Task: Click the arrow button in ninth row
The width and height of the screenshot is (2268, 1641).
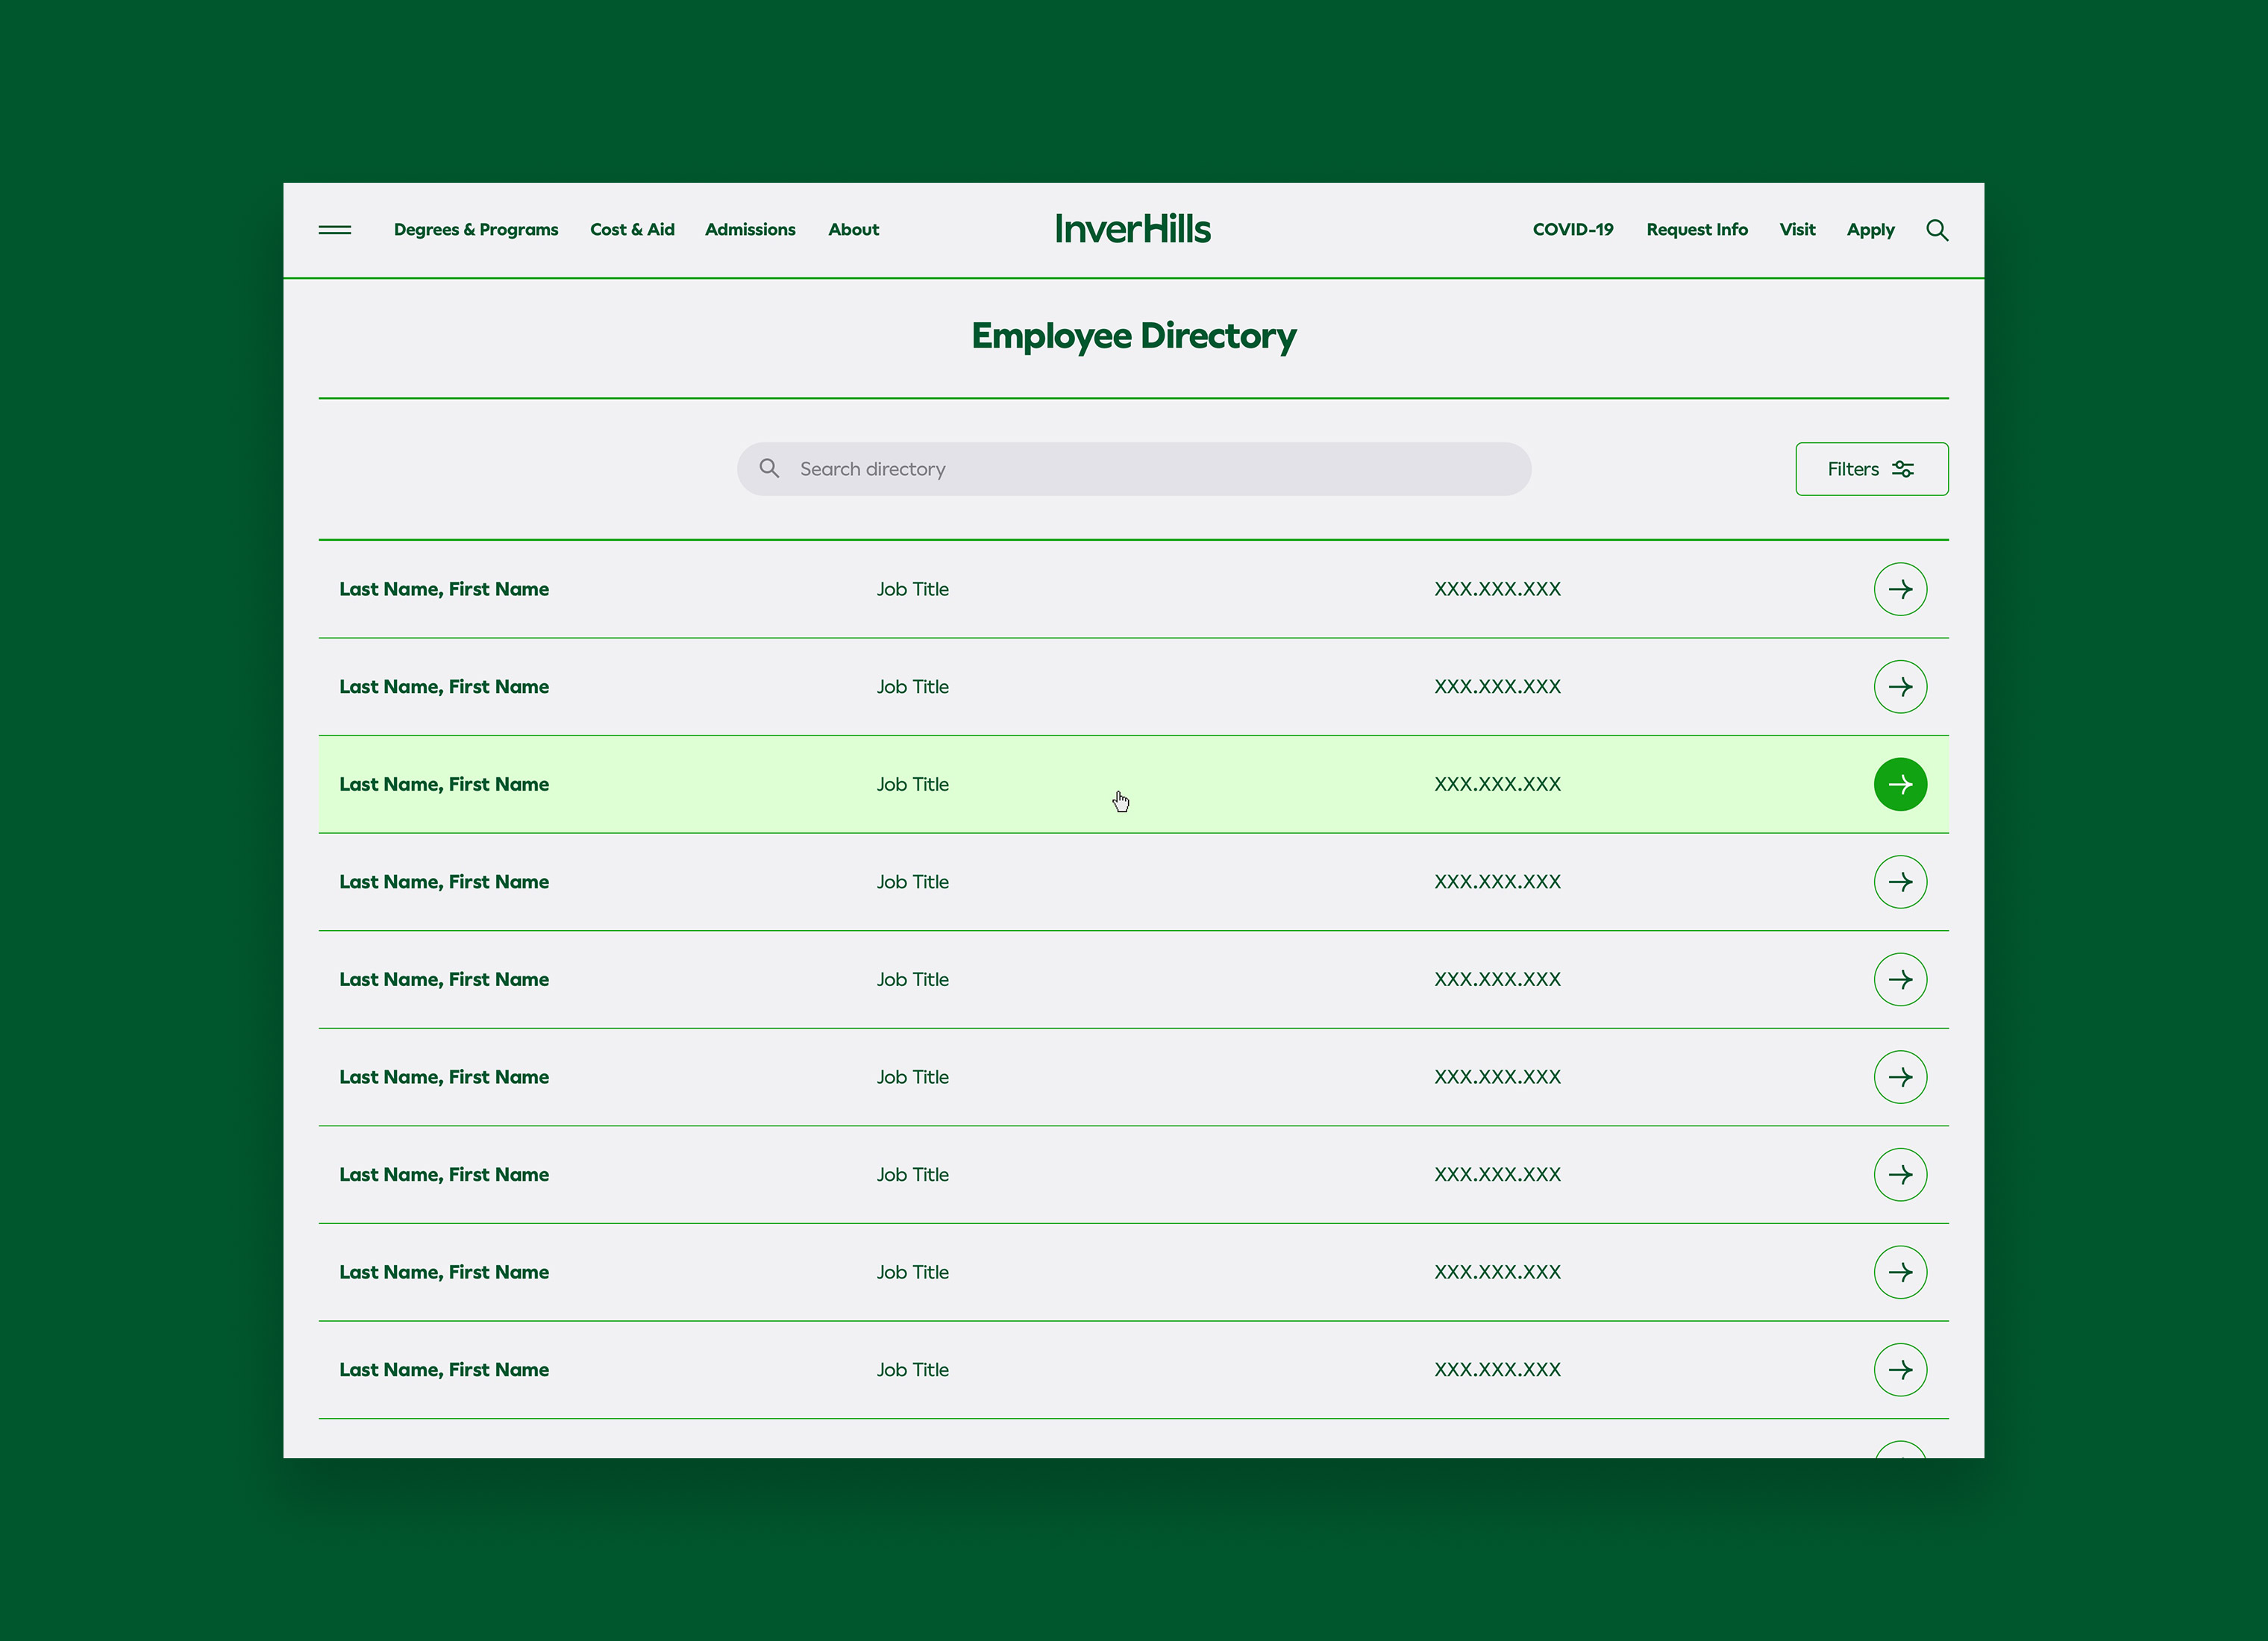Action: [1899, 1370]
